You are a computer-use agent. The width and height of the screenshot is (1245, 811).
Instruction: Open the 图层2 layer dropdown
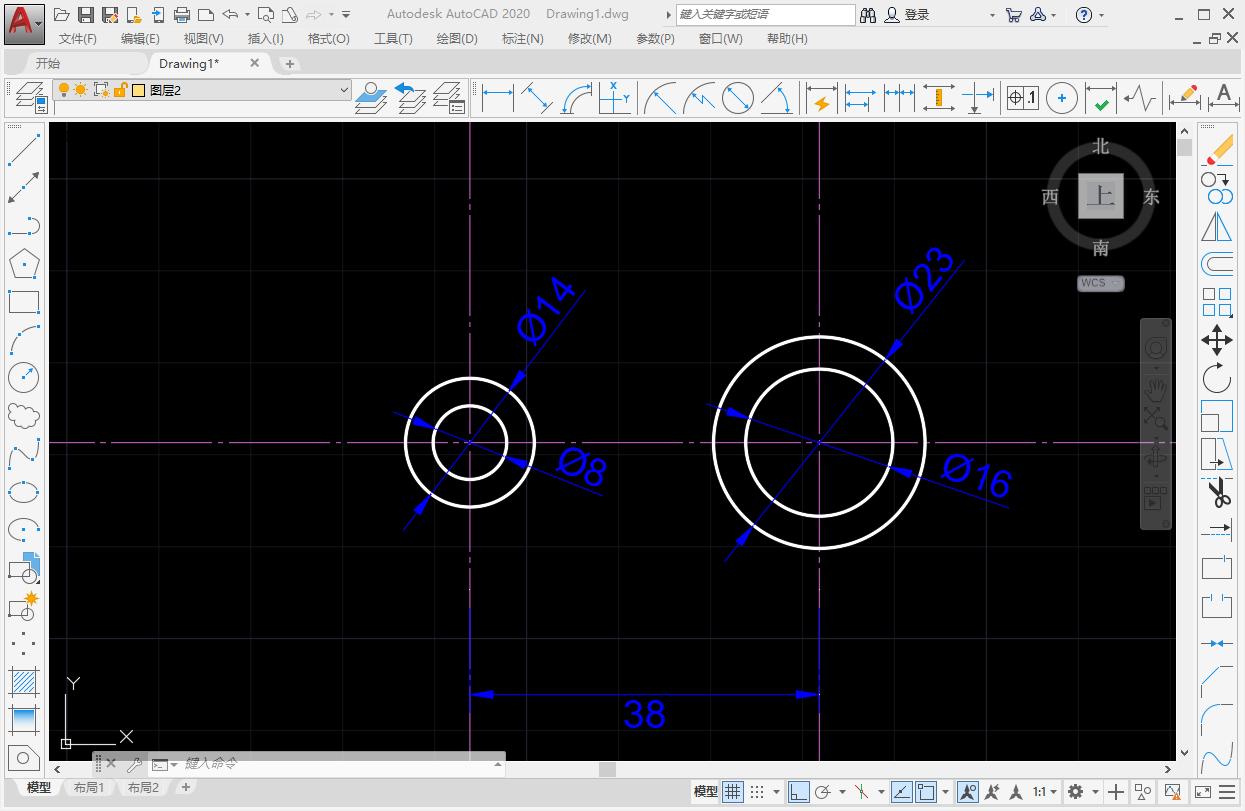tap(344, 90)
